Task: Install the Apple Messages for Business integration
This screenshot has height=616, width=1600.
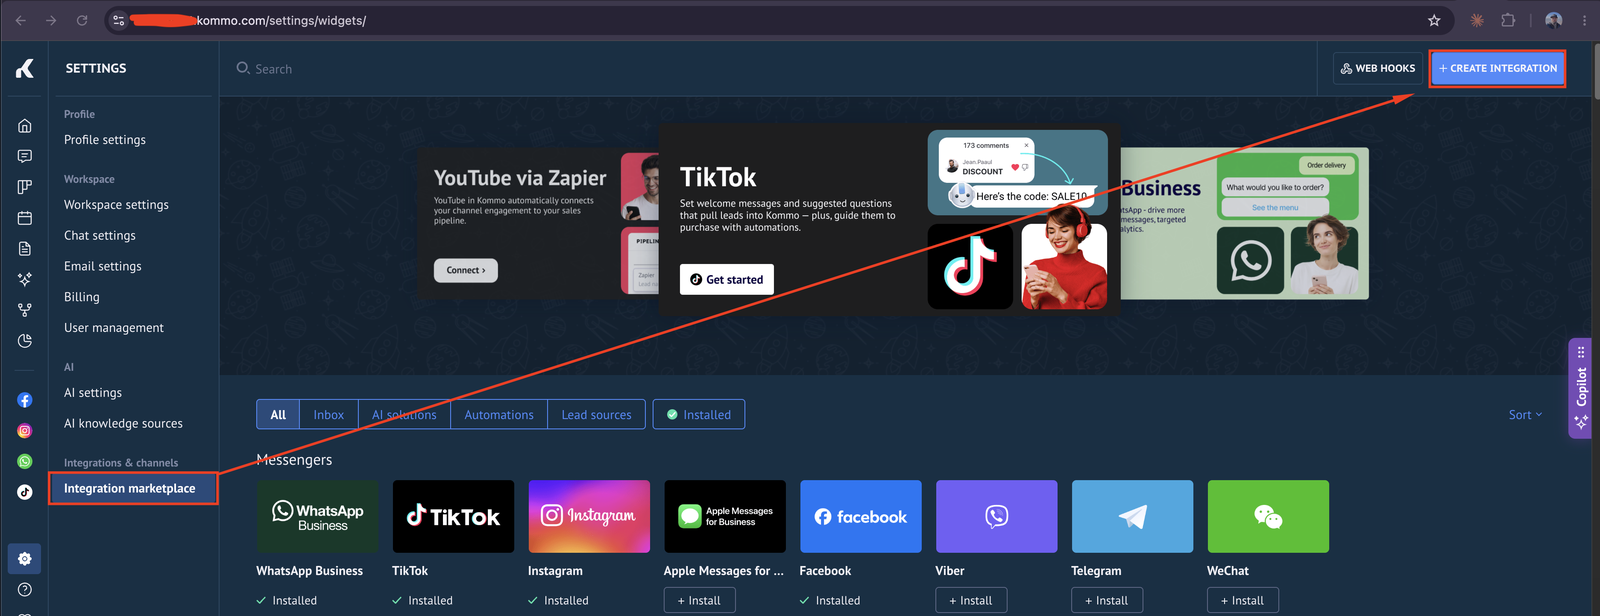Action: [699, 600]
